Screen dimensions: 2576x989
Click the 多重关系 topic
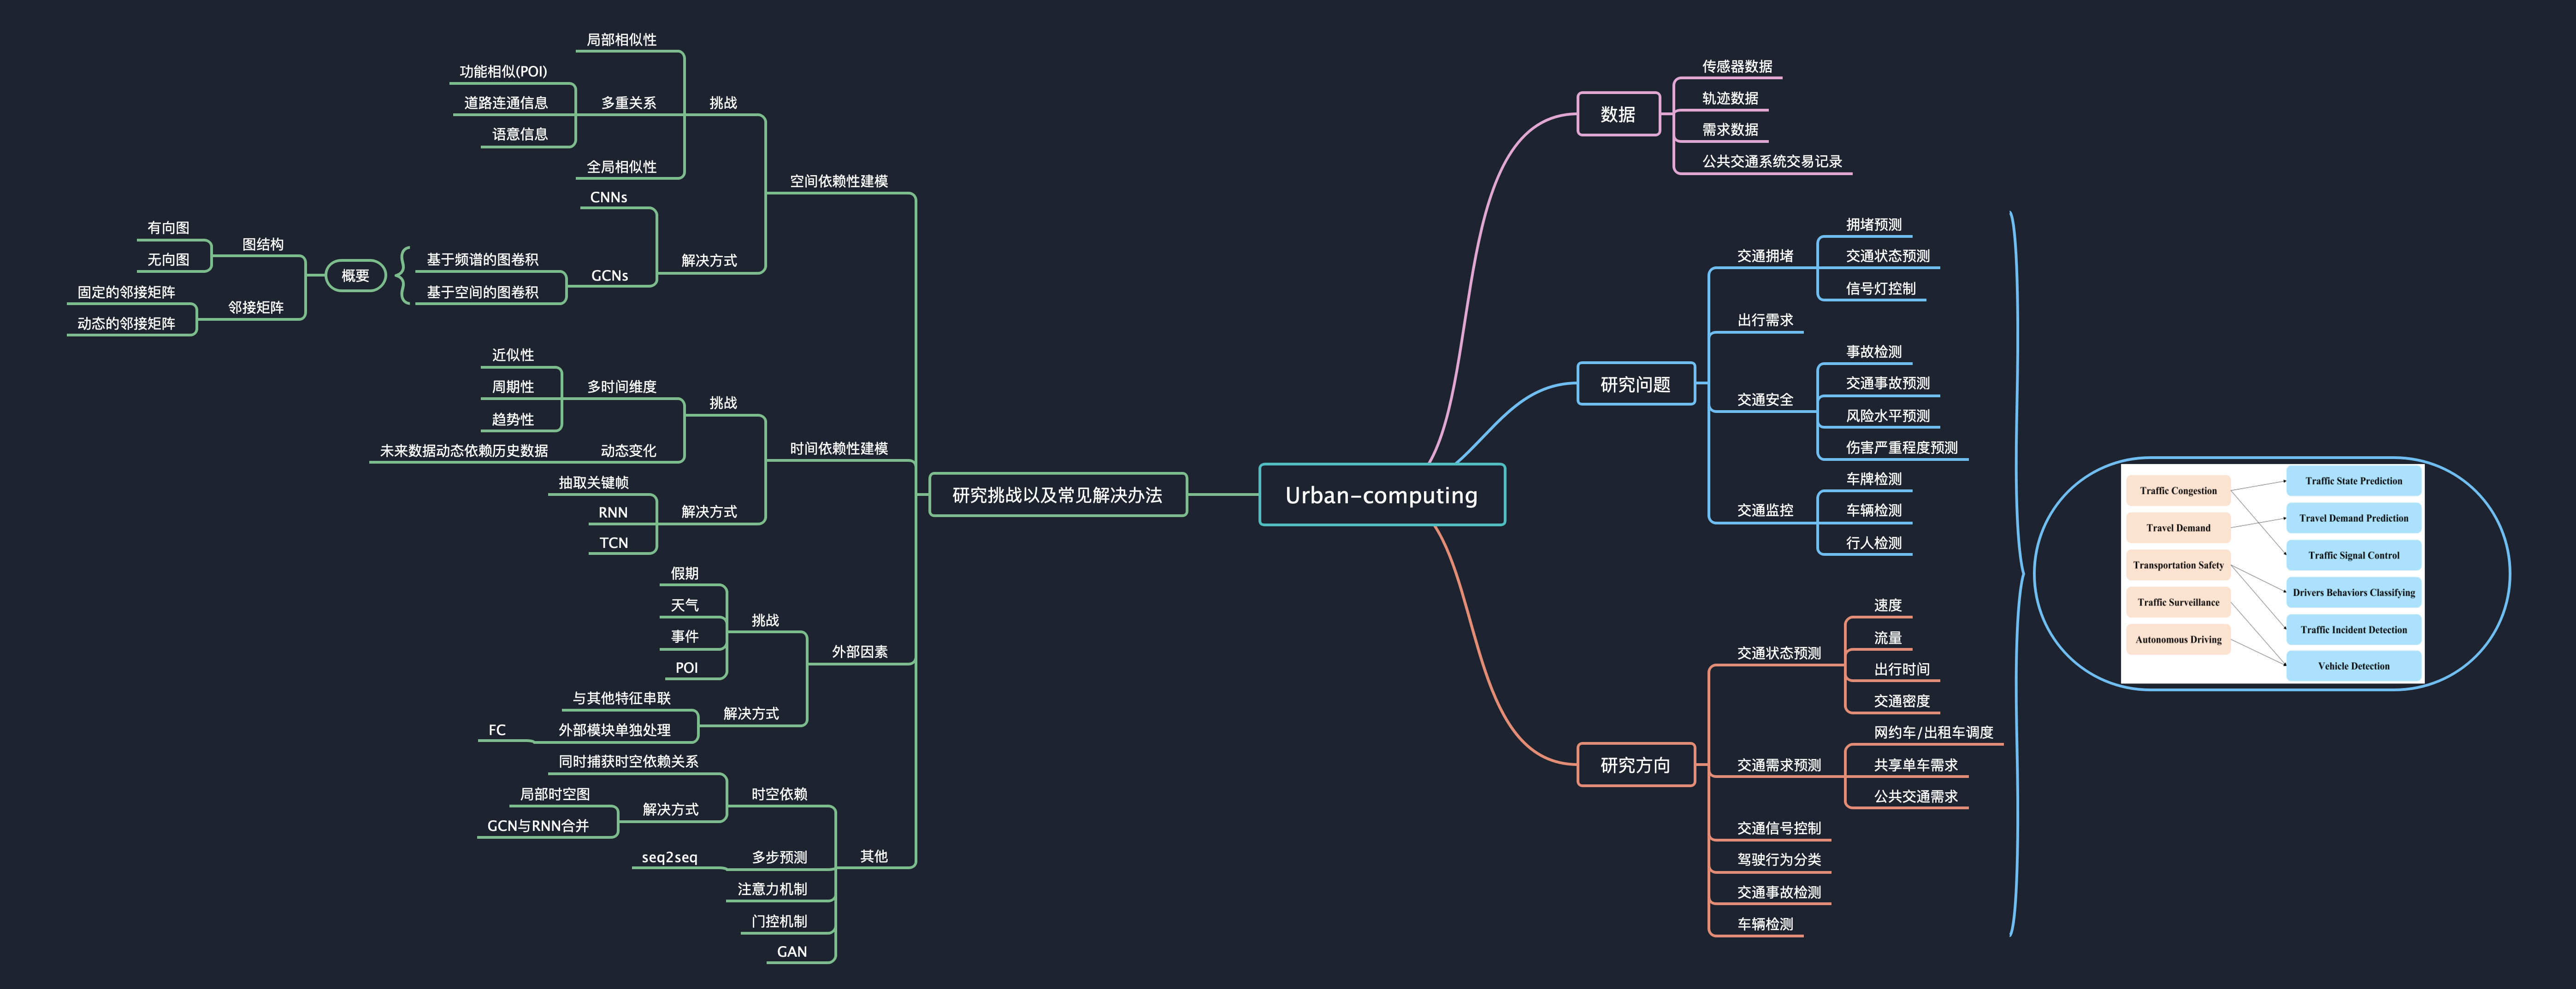629,102
